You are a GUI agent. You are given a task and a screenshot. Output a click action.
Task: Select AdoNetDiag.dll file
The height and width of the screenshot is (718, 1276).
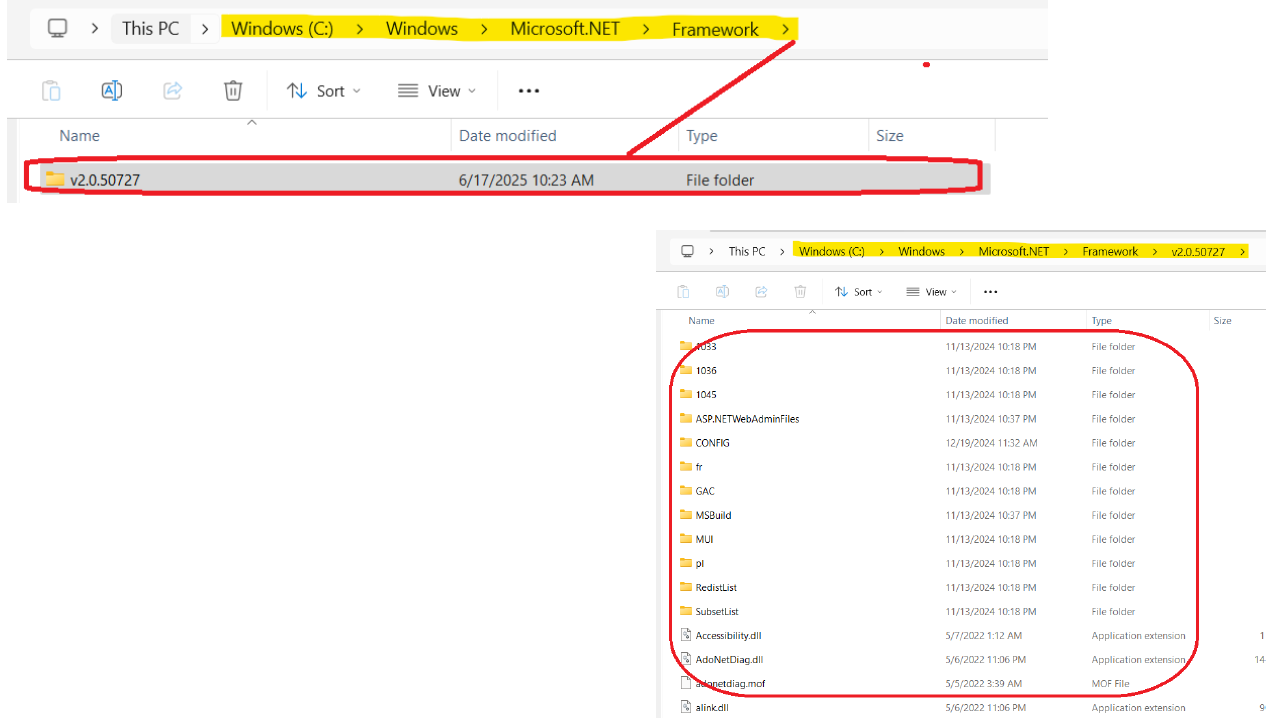(x=729, y=659)
